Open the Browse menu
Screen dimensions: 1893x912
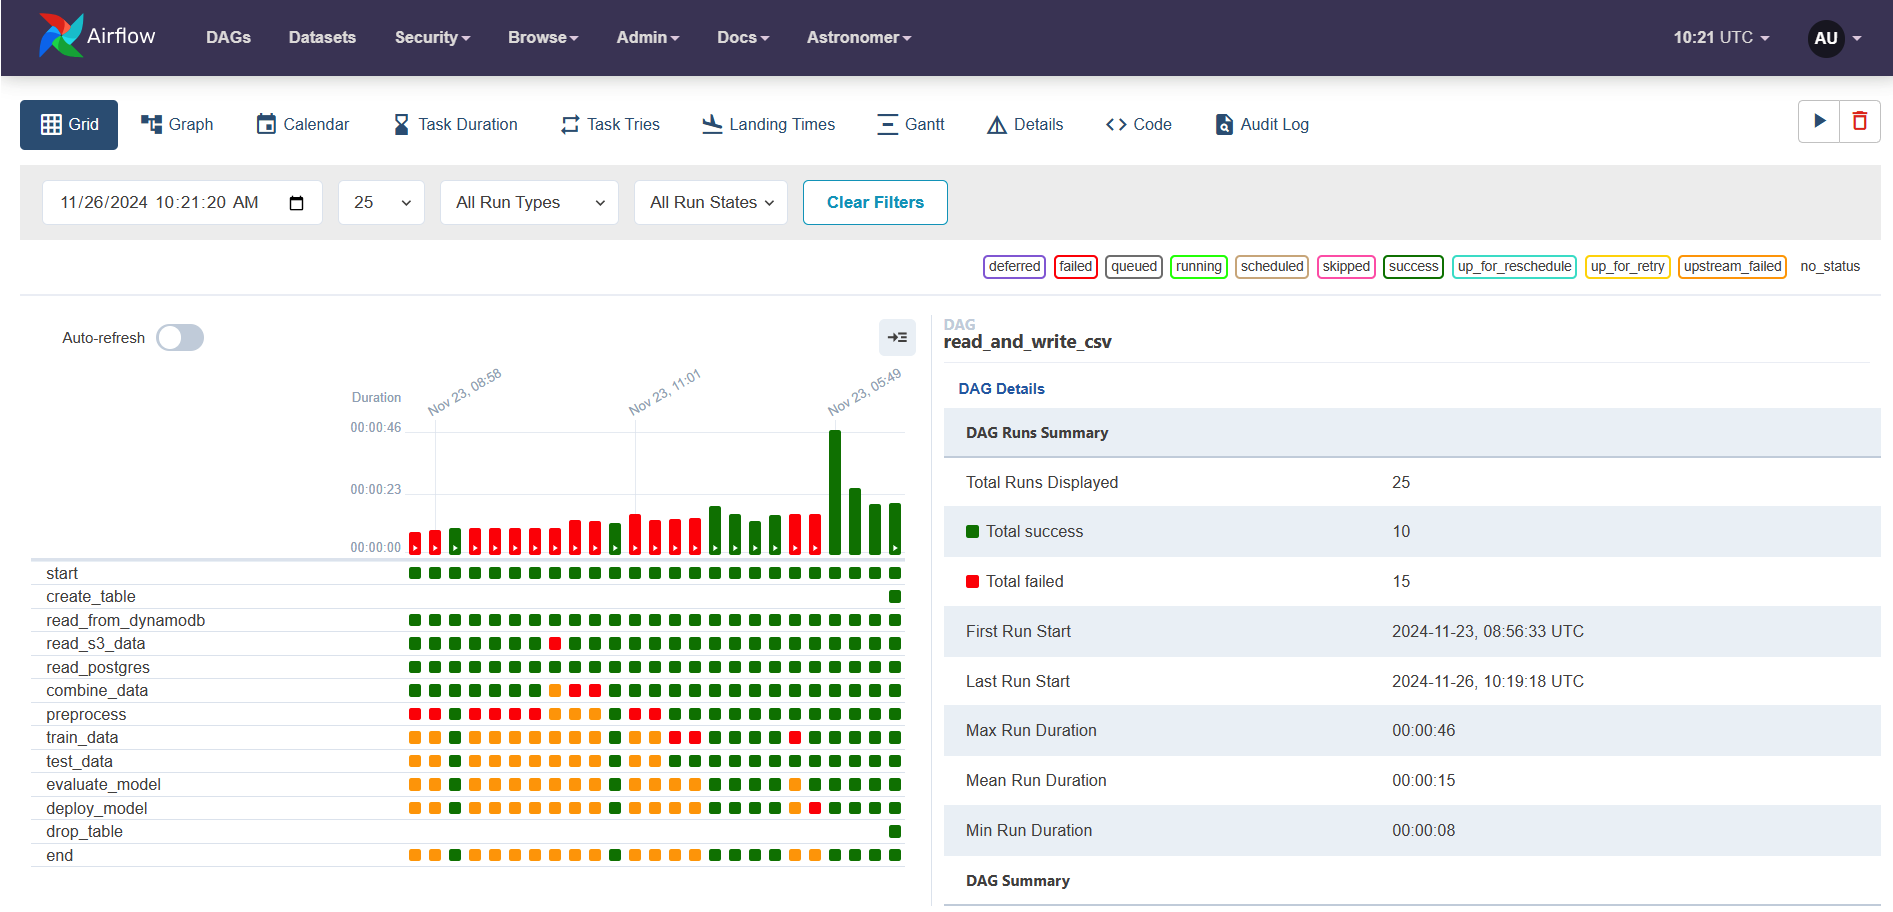coord(542,38)
